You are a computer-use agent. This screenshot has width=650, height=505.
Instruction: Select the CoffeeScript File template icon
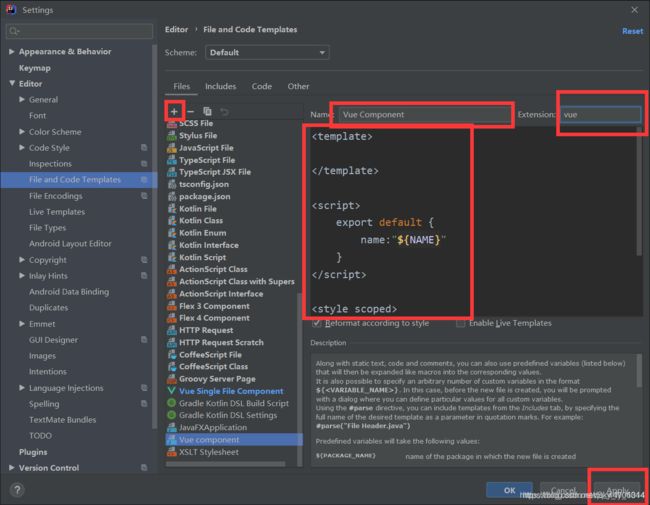(x=172, y=355)
